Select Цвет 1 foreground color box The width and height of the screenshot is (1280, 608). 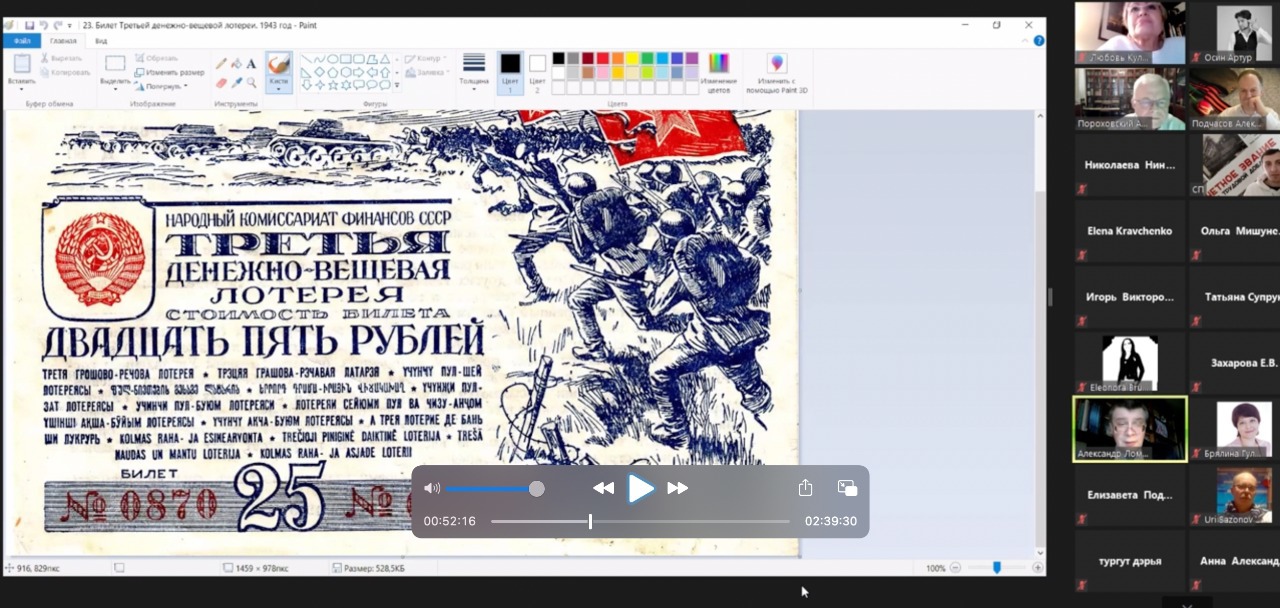click(x=511, y=72)
